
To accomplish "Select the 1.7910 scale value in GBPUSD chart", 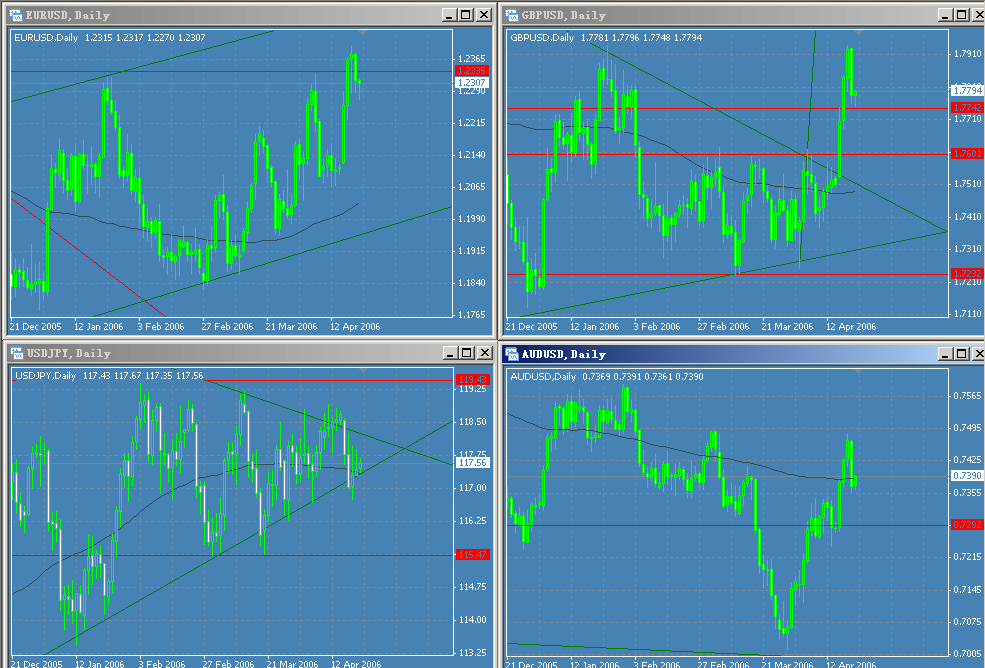I will tap(968, 54).
